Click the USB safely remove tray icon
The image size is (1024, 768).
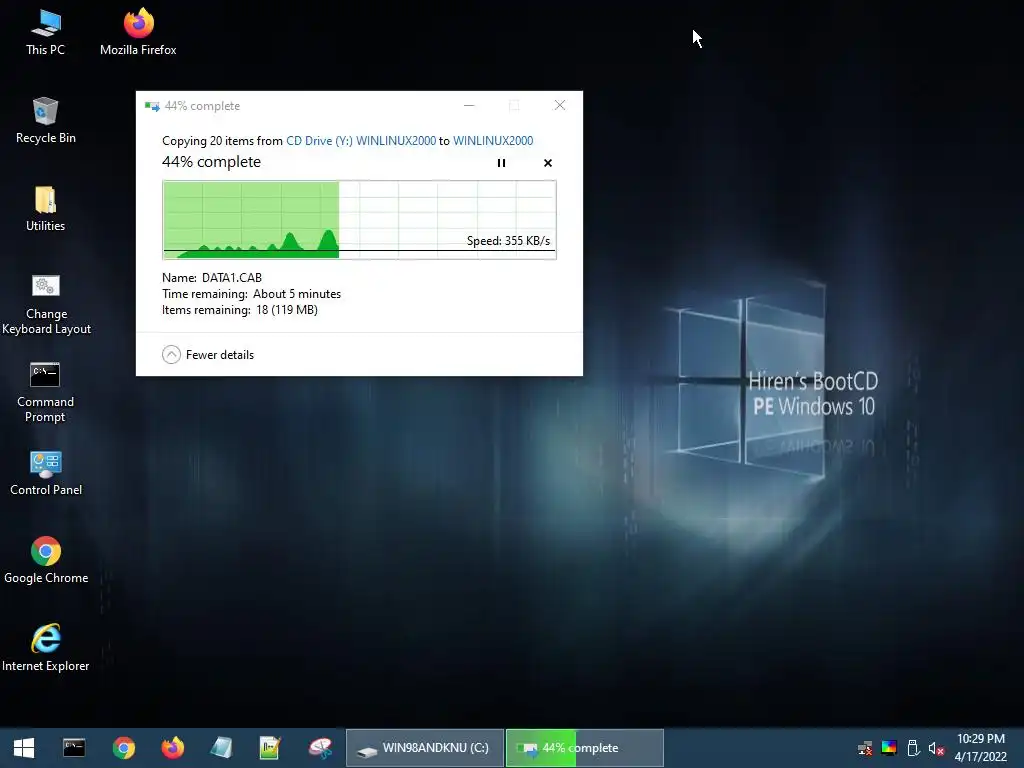(x=913, y=748)
